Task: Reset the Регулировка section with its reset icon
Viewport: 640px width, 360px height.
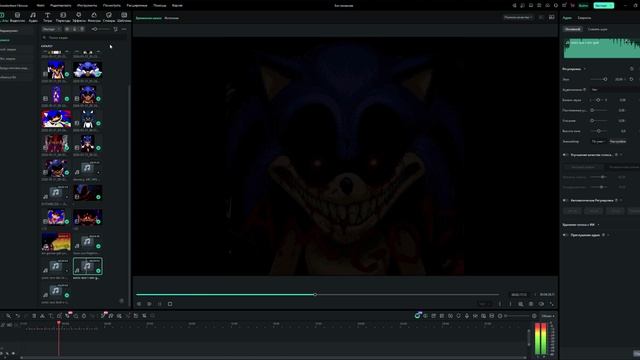Action: [x=632, y=69]
